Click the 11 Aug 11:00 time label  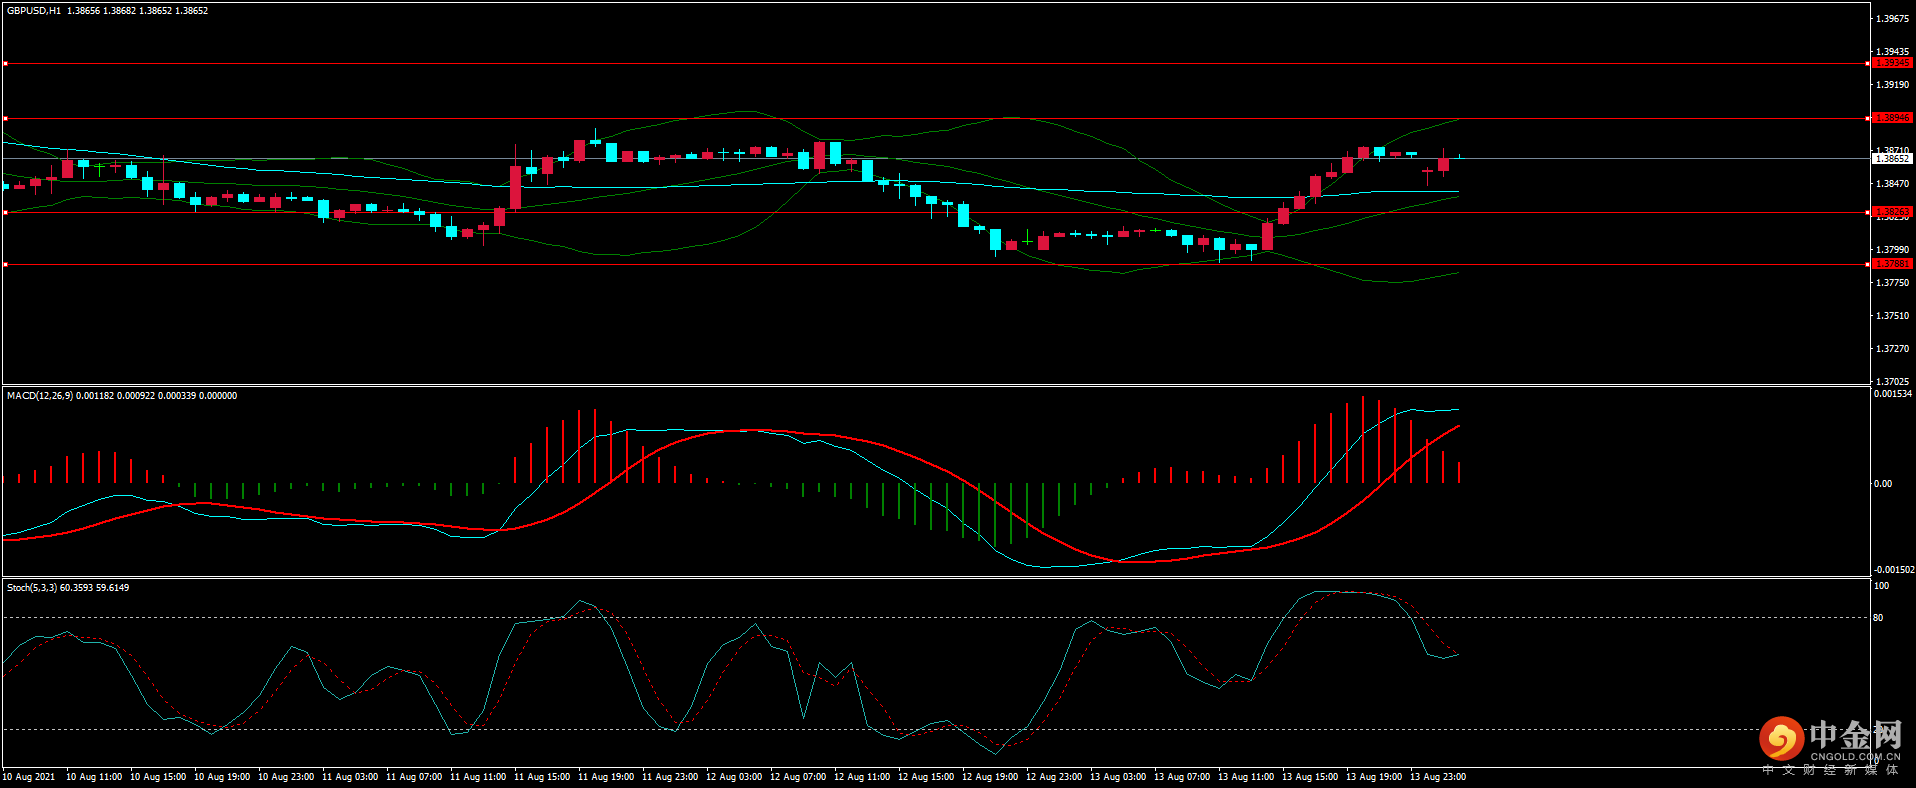click(x=478, y=777)
